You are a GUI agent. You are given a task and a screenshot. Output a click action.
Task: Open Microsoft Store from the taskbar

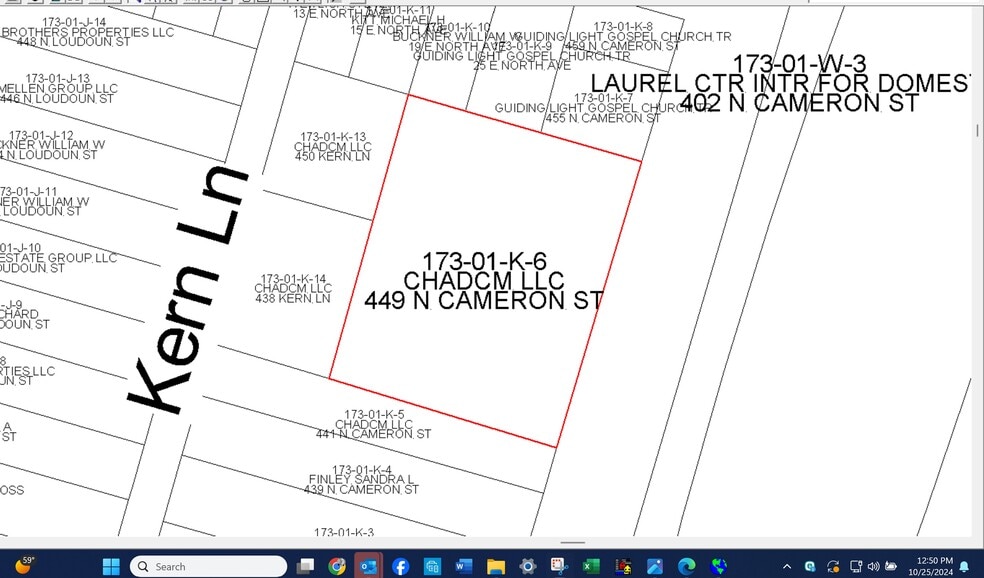click(432, 566)
